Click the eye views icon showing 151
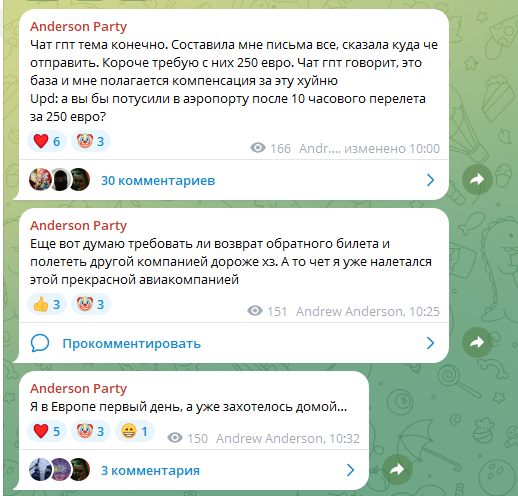 click(x=255, y=311)
